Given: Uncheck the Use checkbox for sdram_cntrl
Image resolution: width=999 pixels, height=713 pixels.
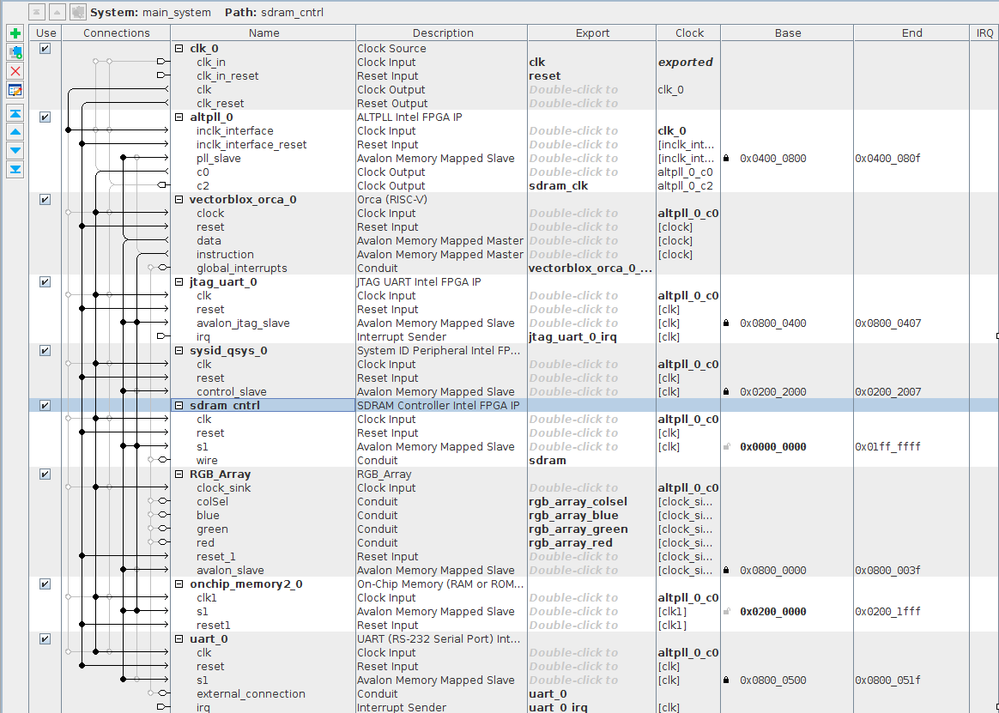Looking at the screenshot, I should (x=45, y=405).
